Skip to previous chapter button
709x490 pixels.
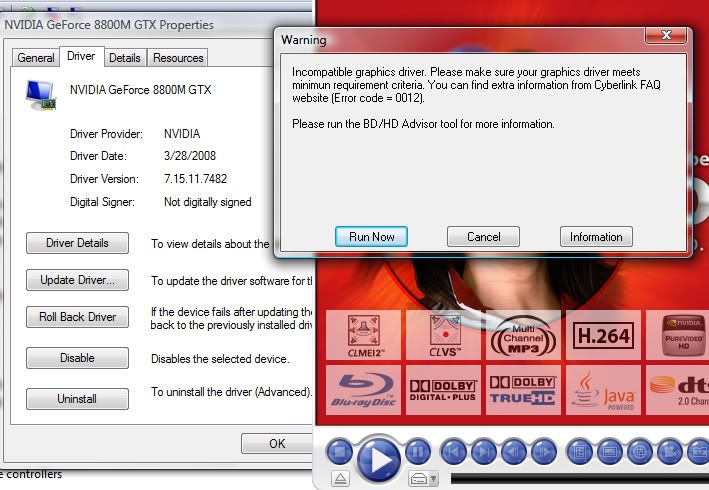coord(454,452)
